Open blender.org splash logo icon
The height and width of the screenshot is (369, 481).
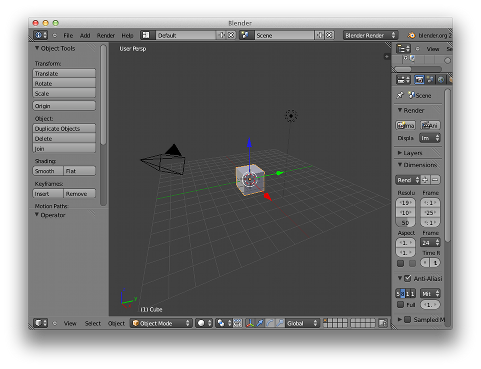pyautogui.click(x=412, y=35)
